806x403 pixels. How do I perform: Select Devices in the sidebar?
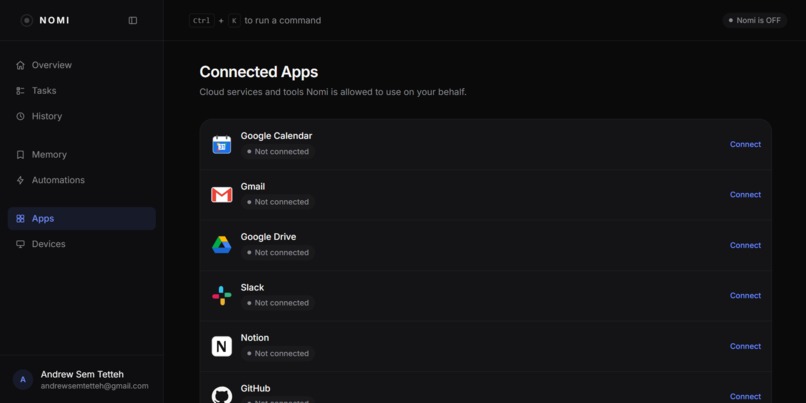click(x=82, y=244)
